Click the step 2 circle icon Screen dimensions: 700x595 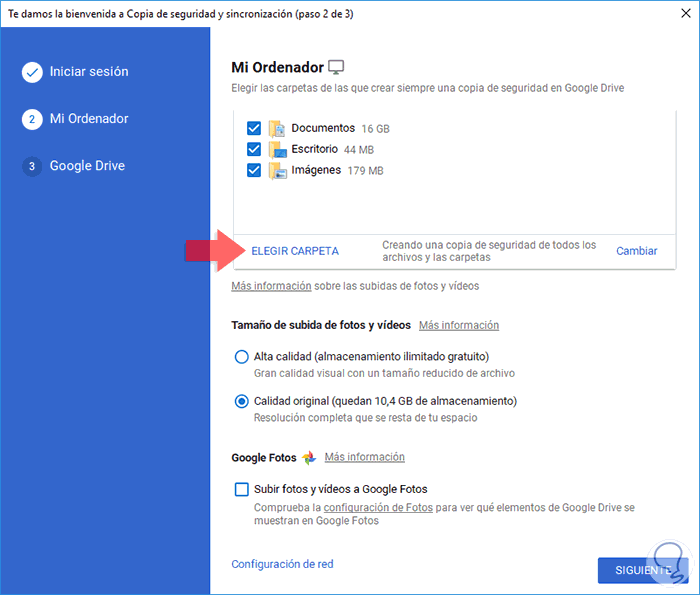(32, 119)
